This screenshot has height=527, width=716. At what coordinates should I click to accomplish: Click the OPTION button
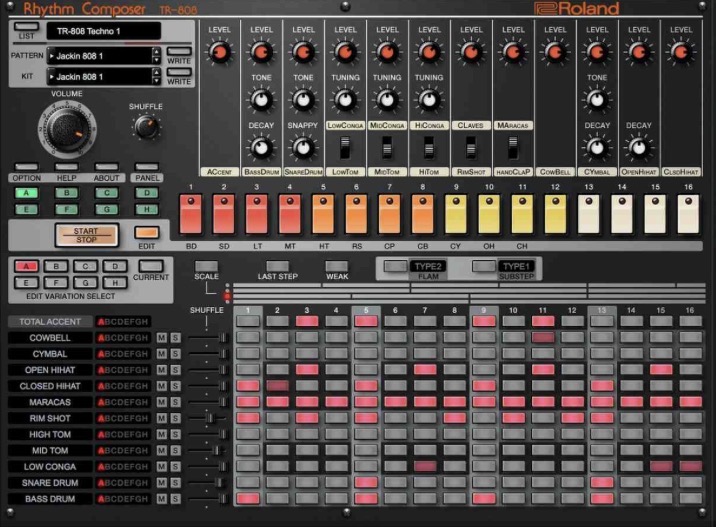26,167
